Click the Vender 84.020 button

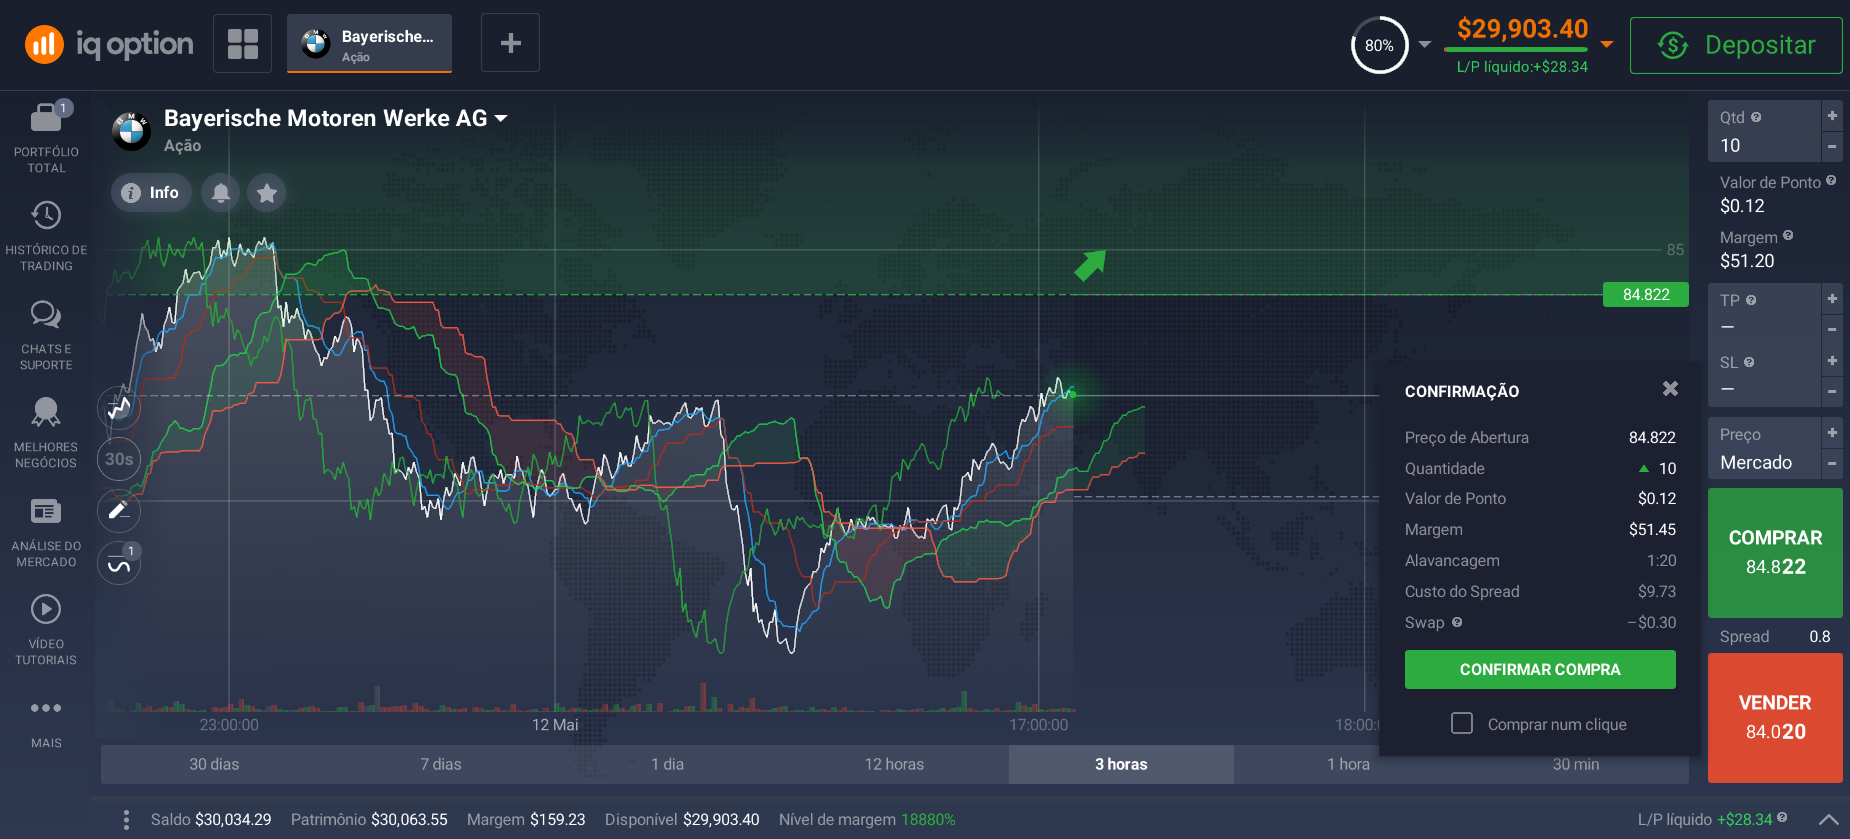pos(1775,718)
